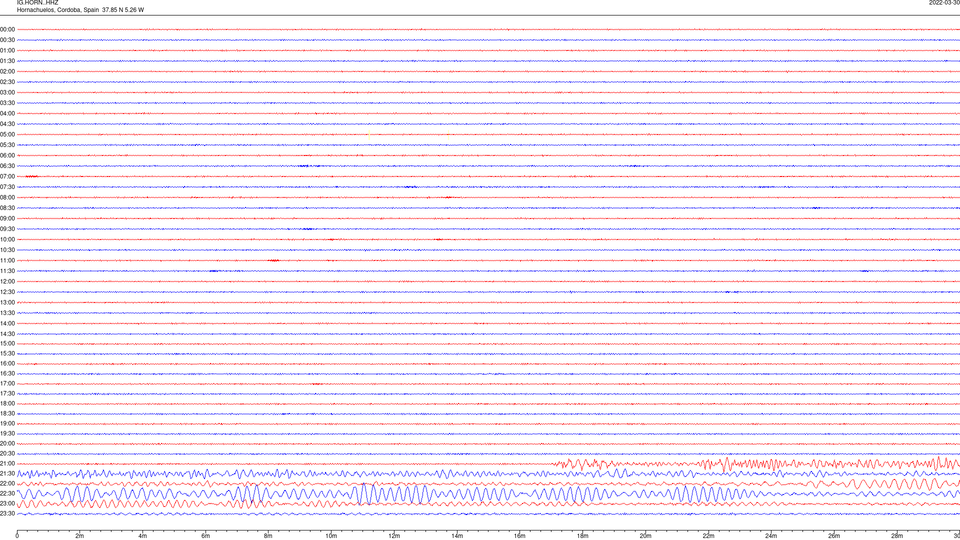Click the 6m axis mark

coord(206,536)
